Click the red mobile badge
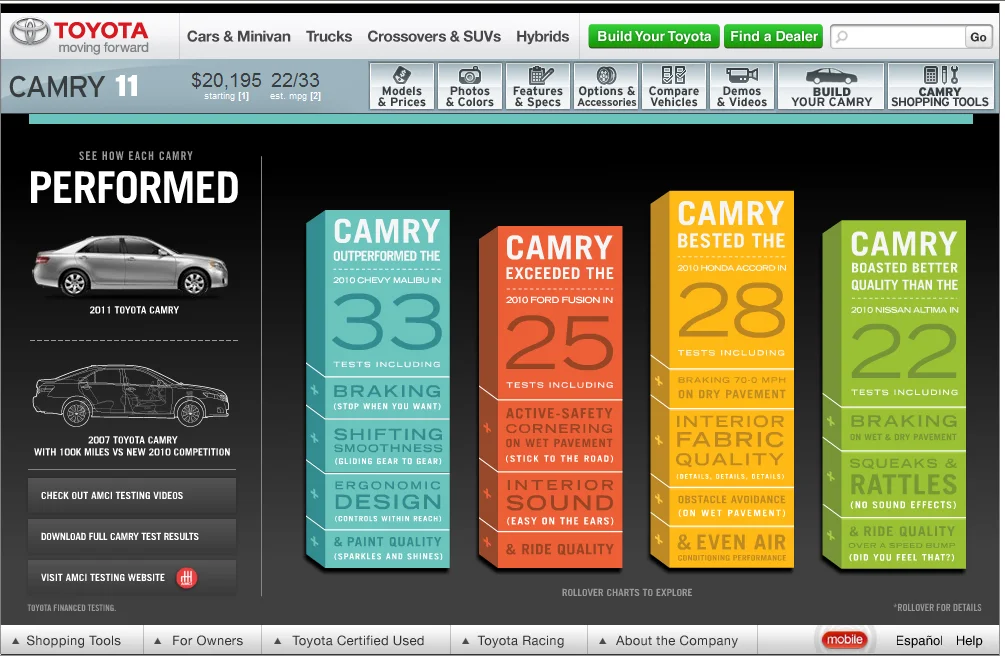The height and width of the screenshot is (663, 1005). 844,639
